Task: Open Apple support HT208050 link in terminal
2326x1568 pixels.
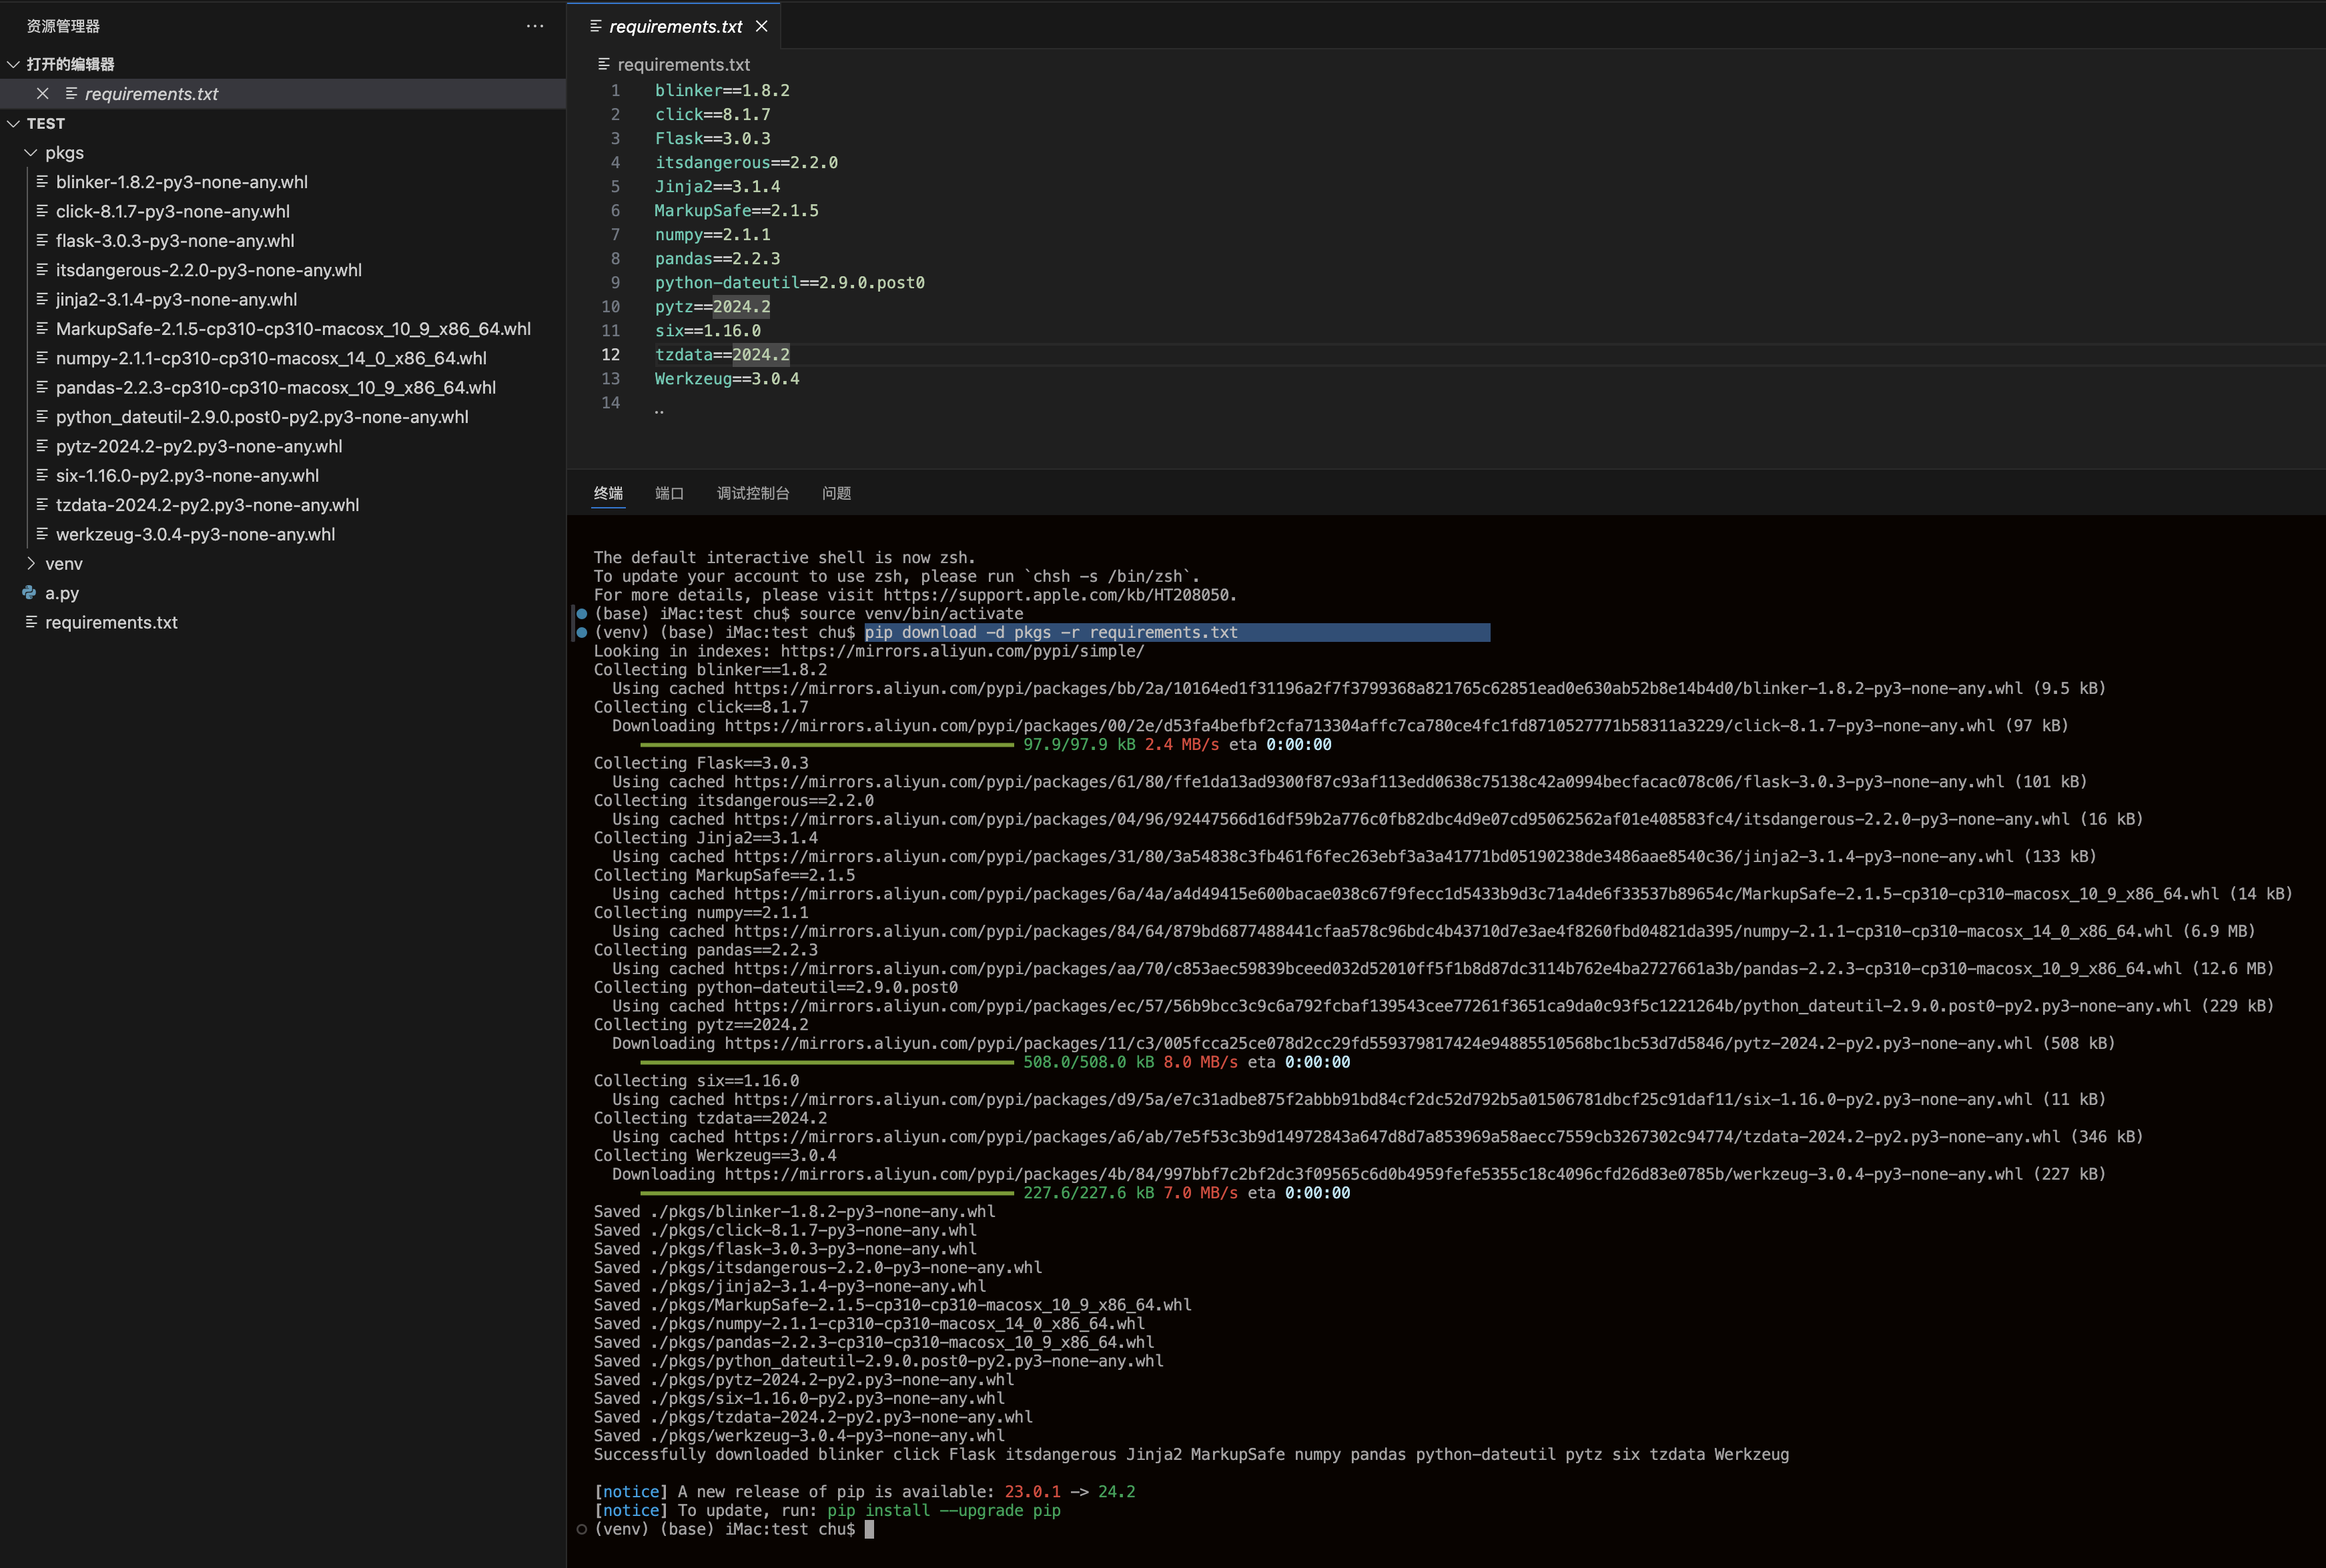Action: point(1058,595)
